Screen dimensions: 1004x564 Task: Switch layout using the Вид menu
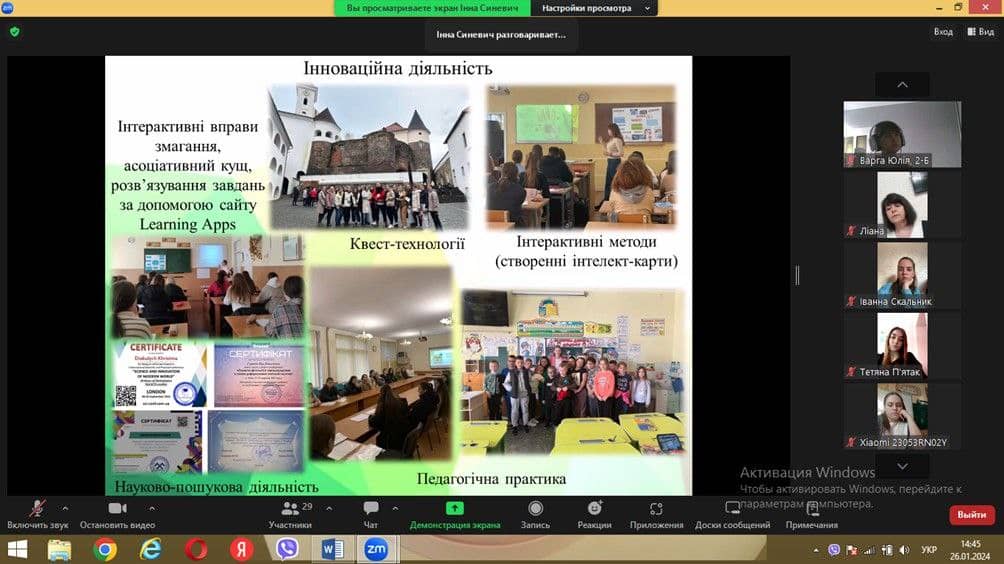pyautogui.click(x=980, y=31)
